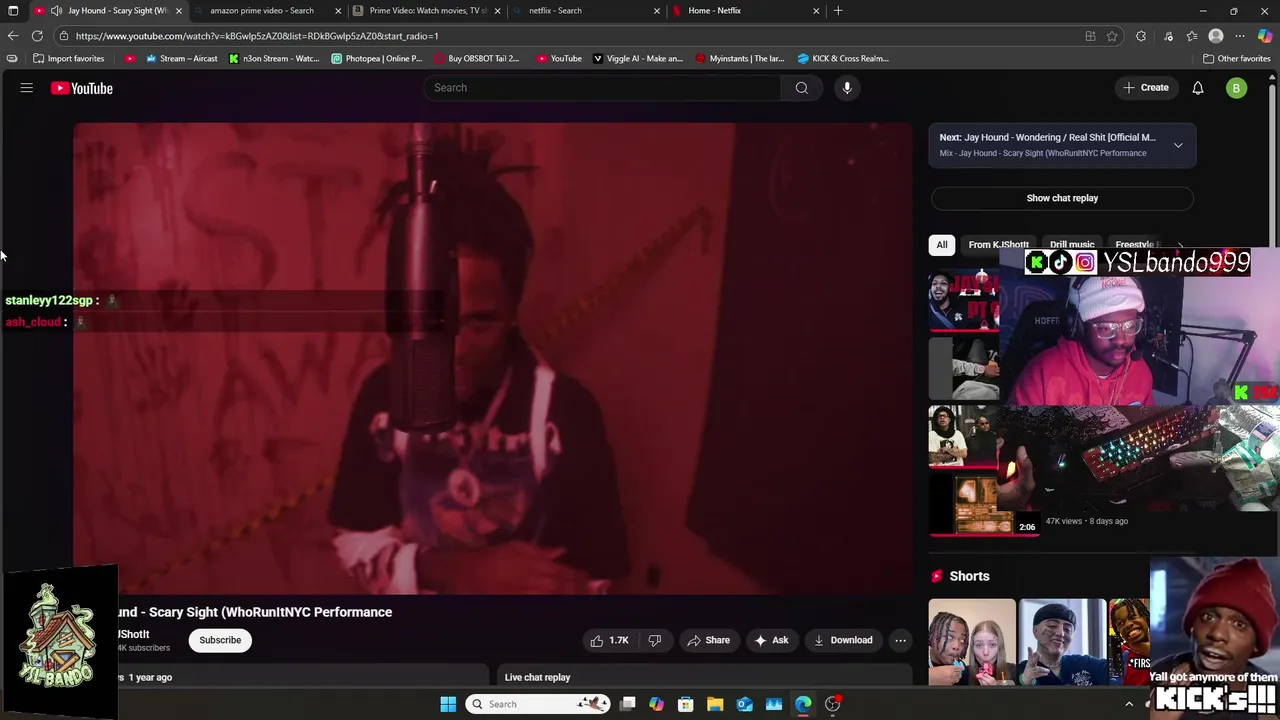Open the YouTube guide hamburger menu
Screen dimensions: 1280x720
27,88
